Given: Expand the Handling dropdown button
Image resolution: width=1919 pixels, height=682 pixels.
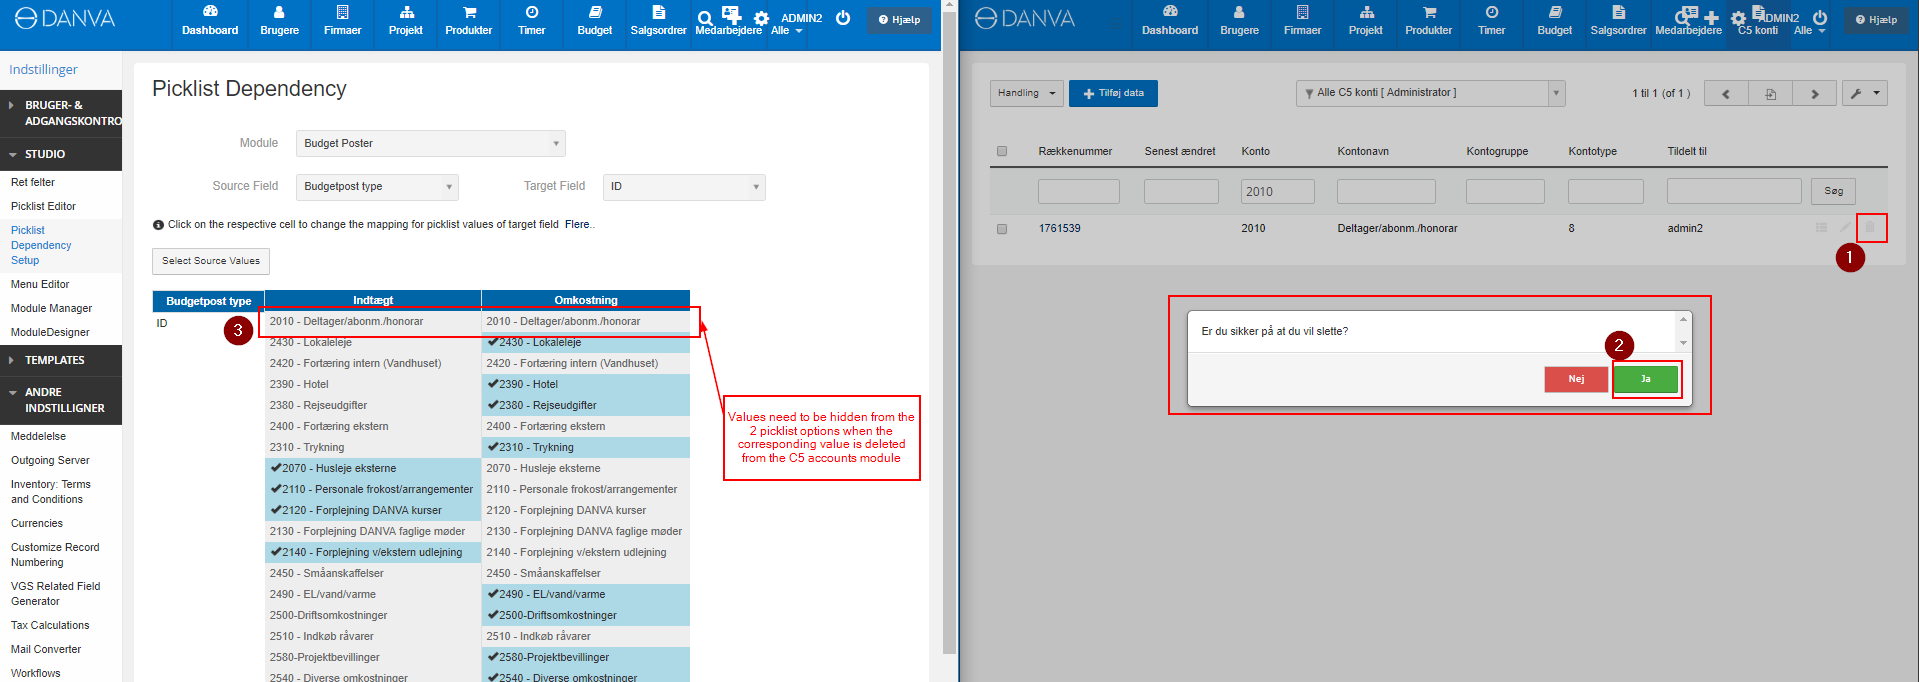Looking at the screenshot, I should (x=1026, y=93).
